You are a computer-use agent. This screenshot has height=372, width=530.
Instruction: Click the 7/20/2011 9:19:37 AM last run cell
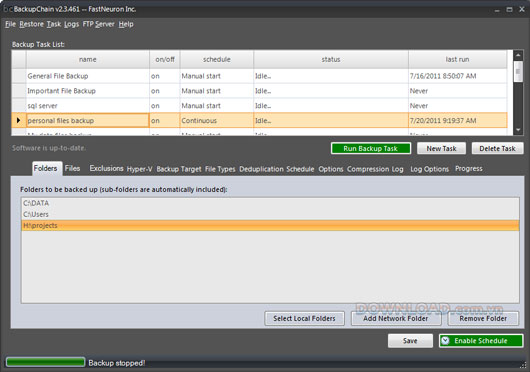tap(458, 121)
